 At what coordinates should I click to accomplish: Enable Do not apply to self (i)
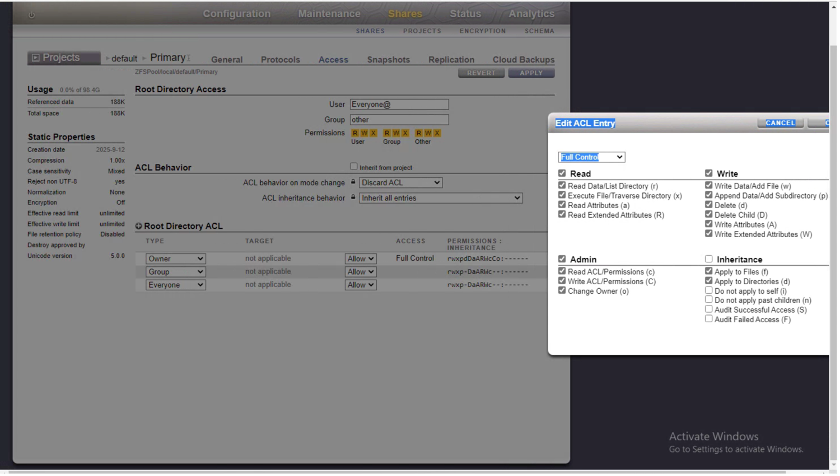(x=709, y=290)
